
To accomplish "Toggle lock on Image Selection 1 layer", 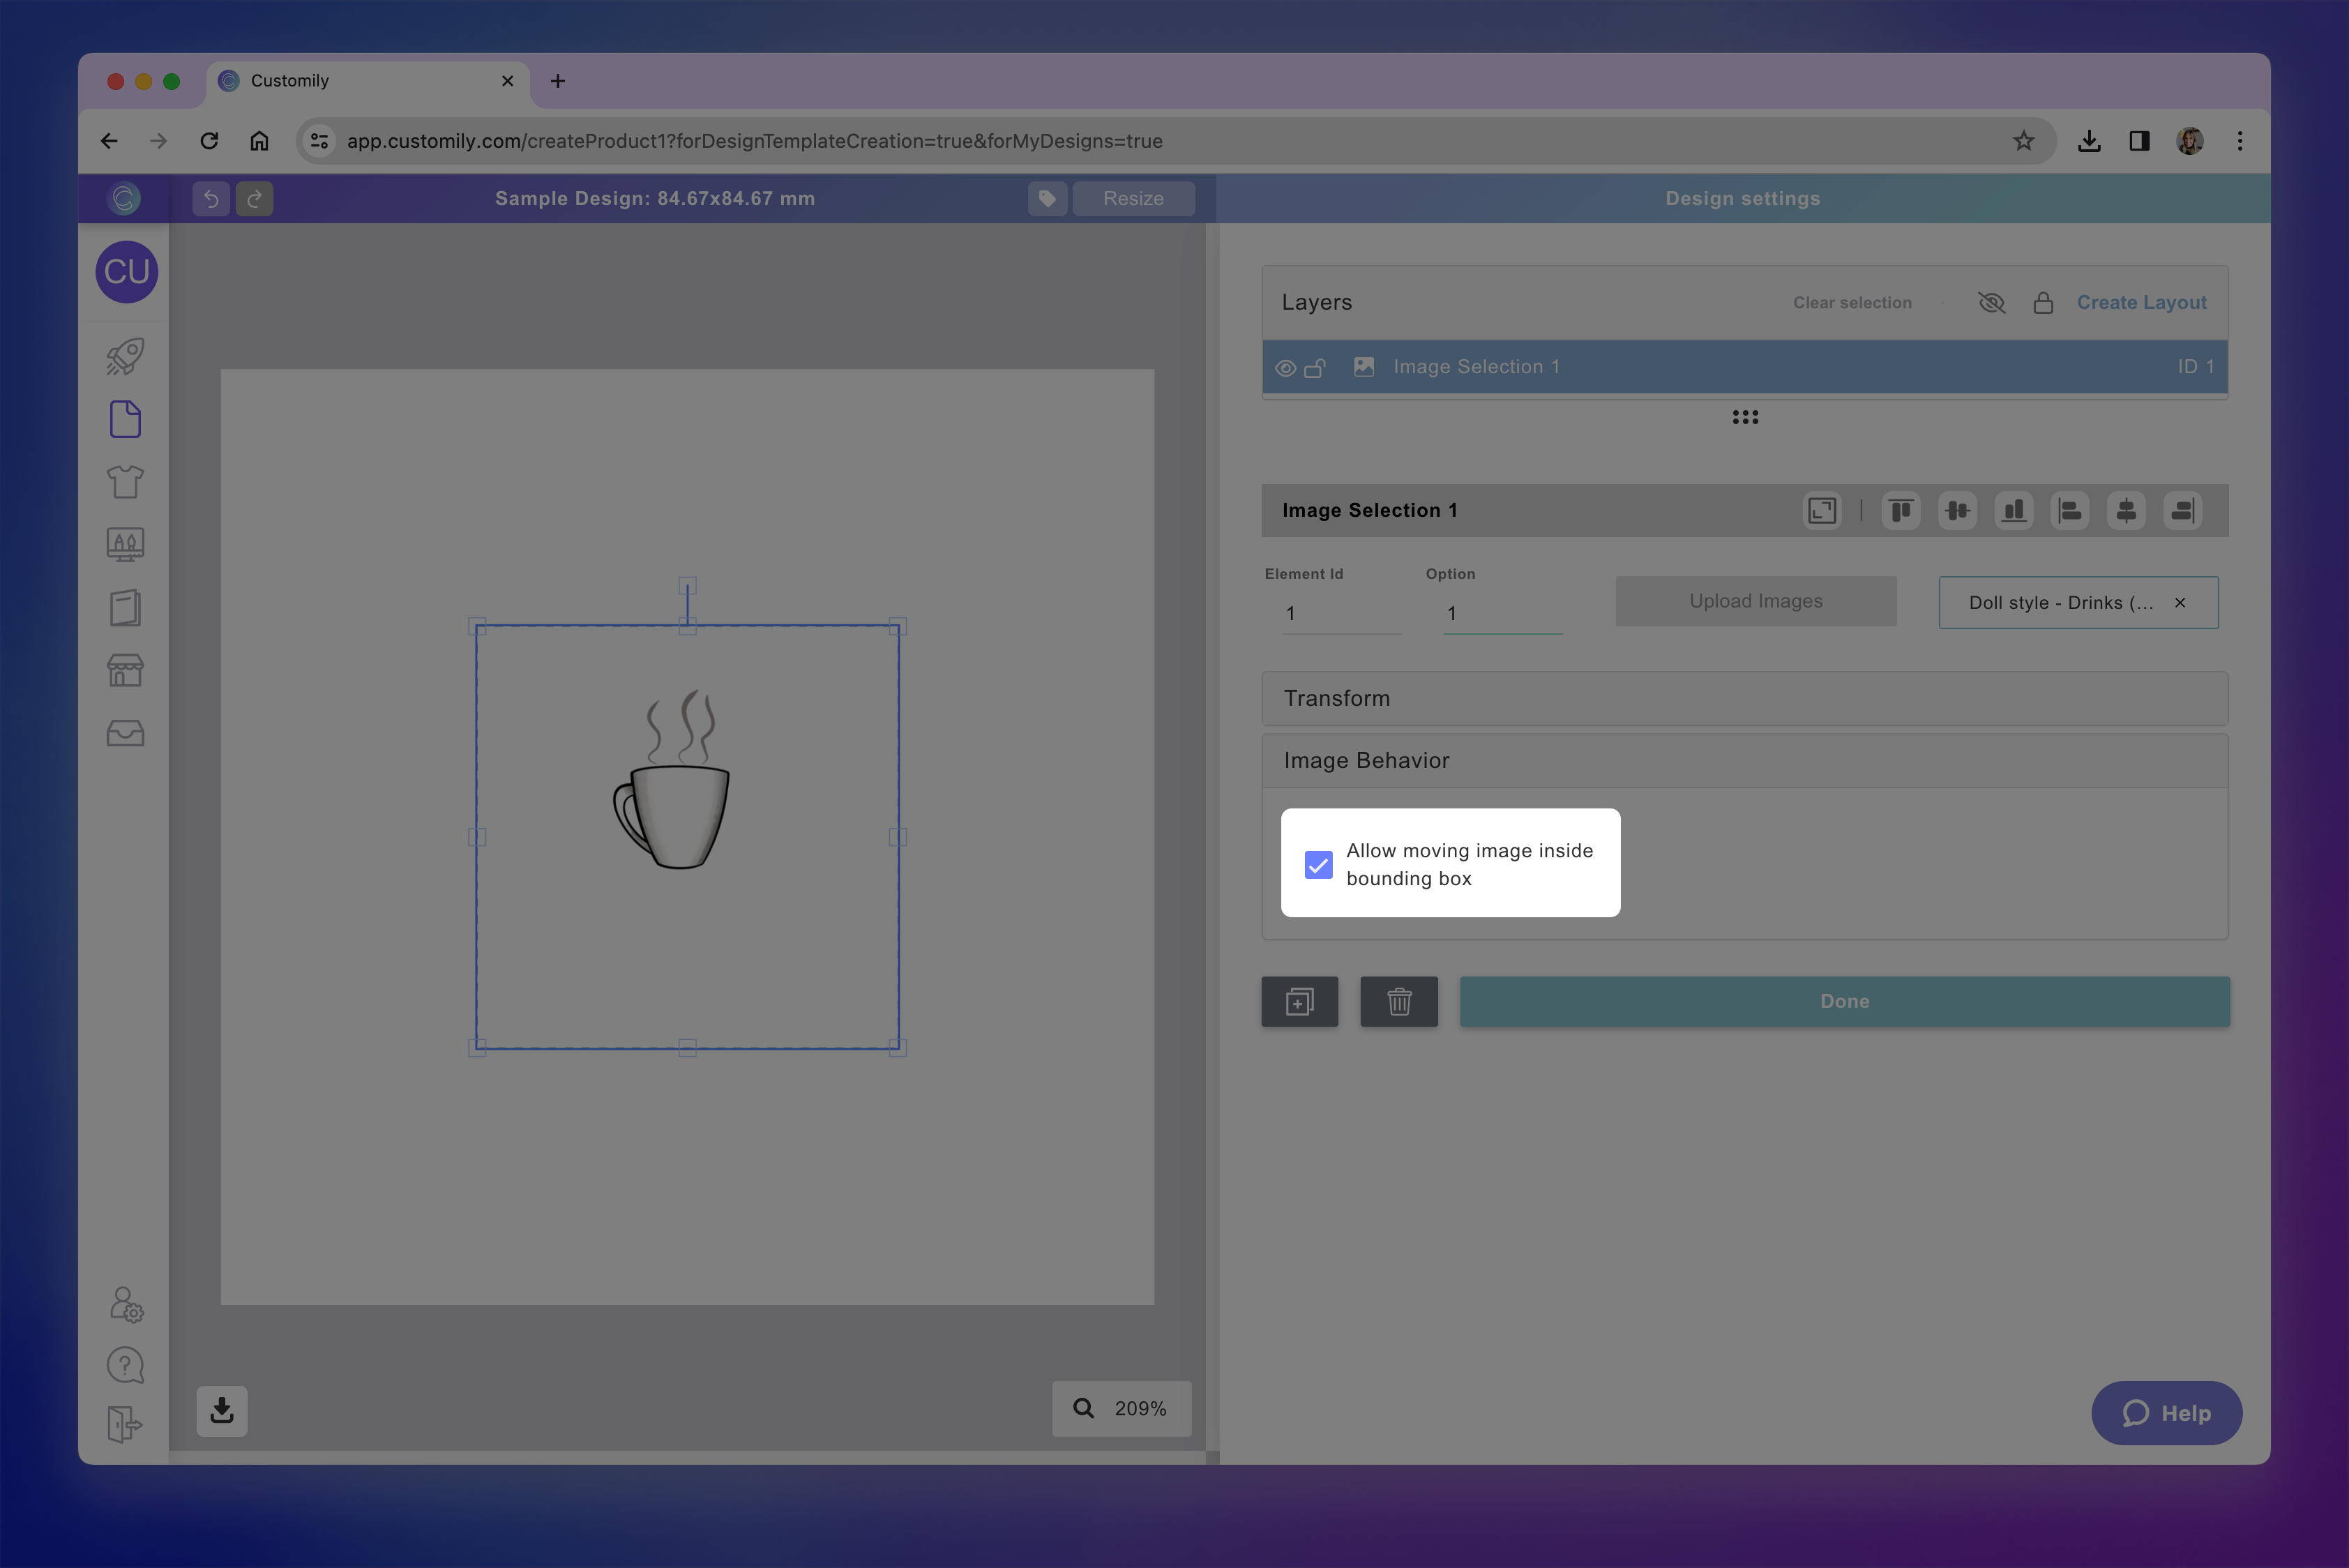I will click(1315, 368).
